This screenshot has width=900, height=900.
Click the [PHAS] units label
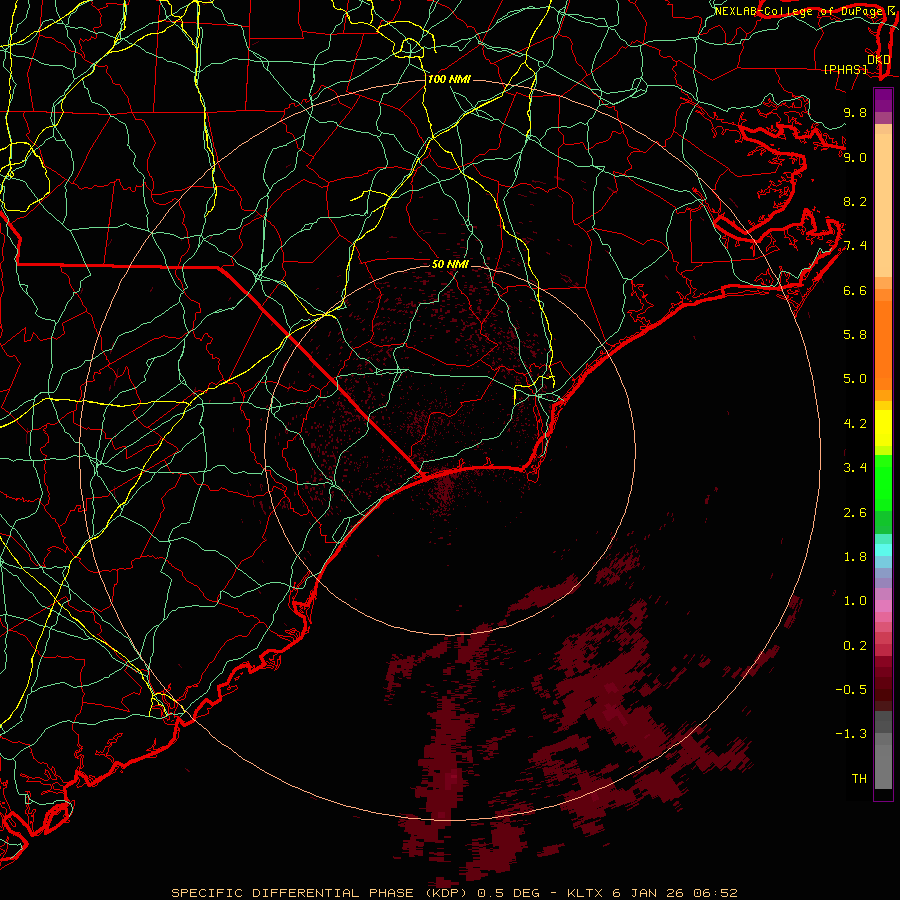click(x=845, y=69)
